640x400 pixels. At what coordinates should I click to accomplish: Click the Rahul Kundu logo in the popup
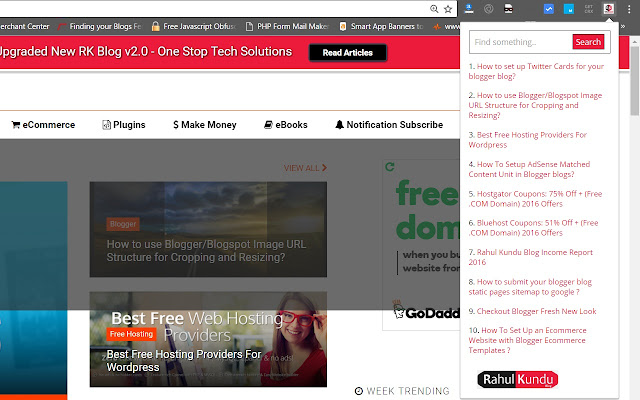pyautogui.click(x=518, y=379)
